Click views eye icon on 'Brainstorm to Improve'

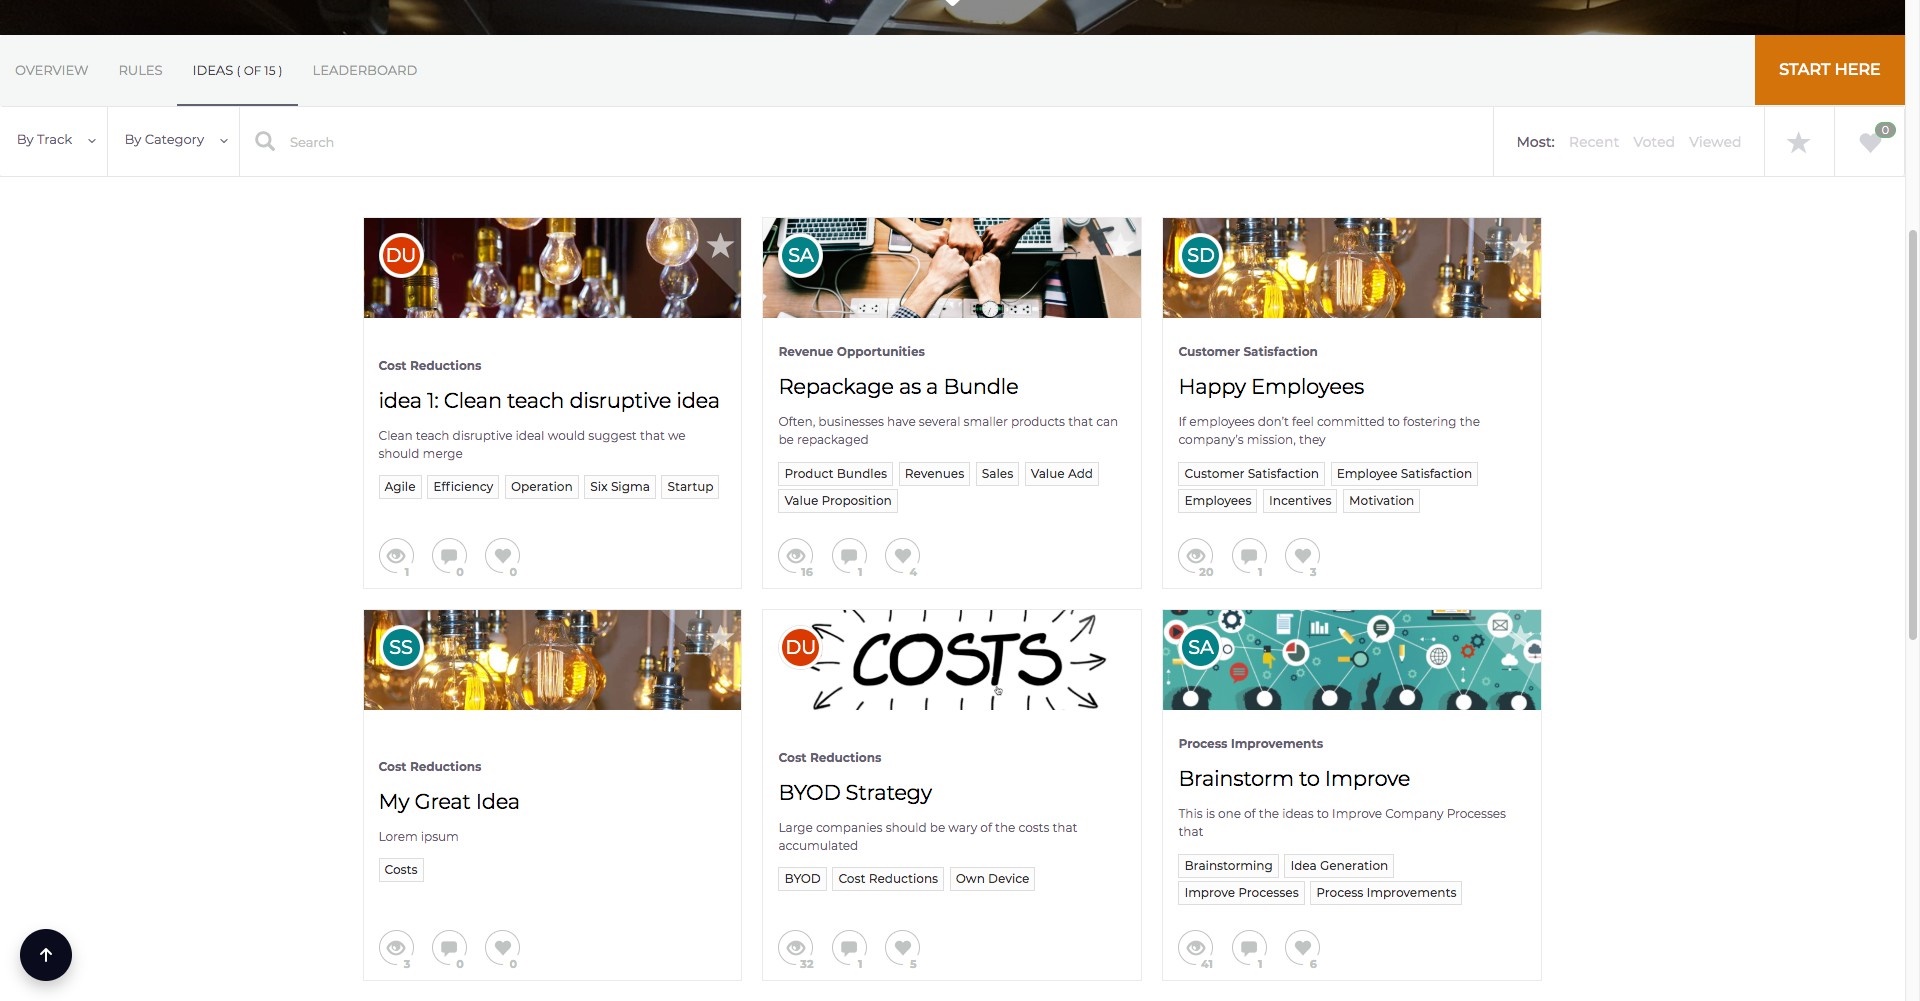coord(1196,948)
